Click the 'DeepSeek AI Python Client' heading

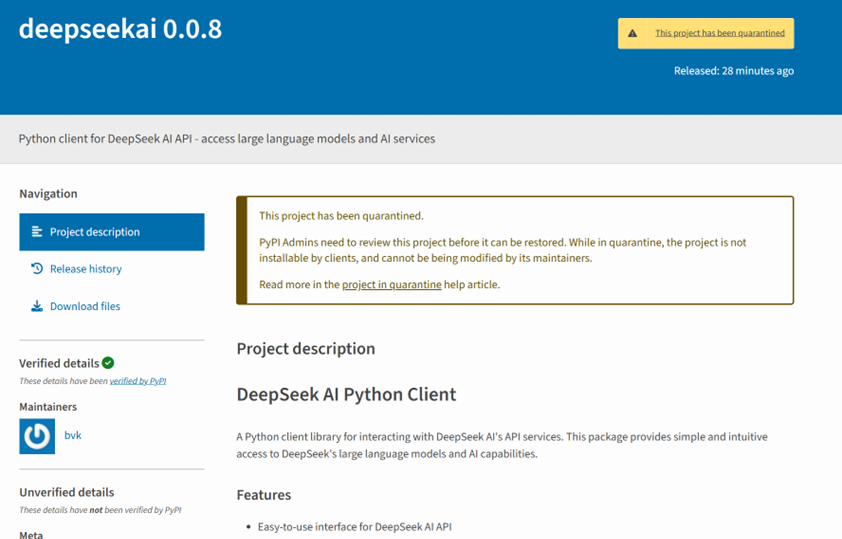[x=346, y=394]
